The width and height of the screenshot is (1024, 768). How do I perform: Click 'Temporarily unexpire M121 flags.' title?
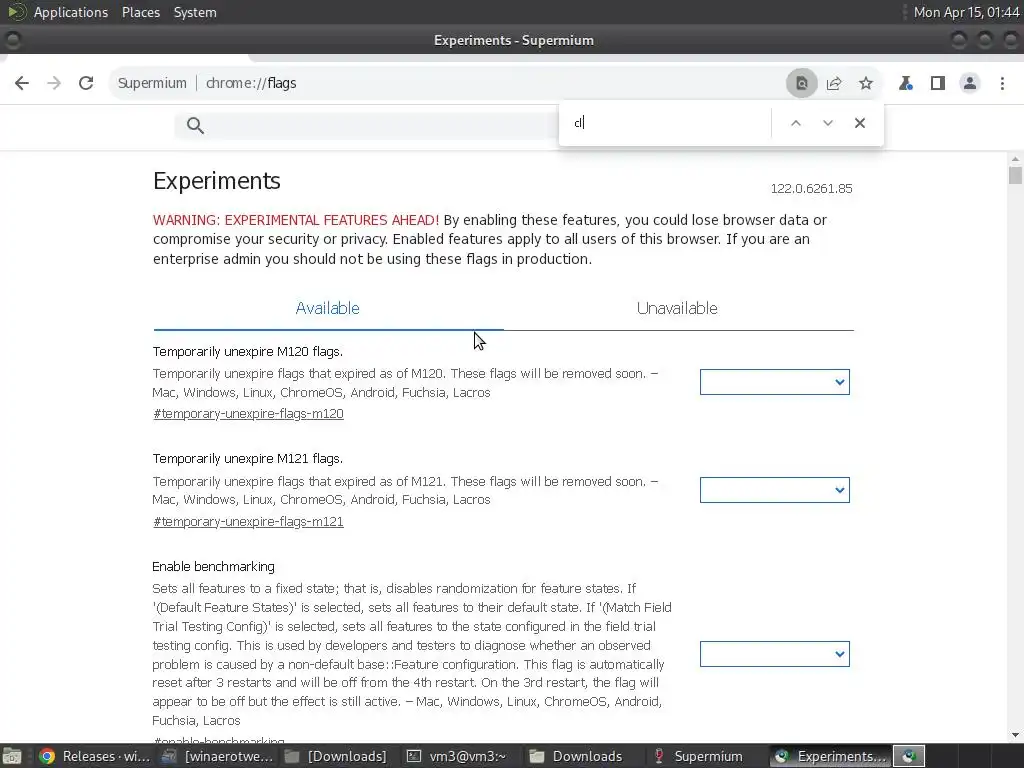[248, 458]
